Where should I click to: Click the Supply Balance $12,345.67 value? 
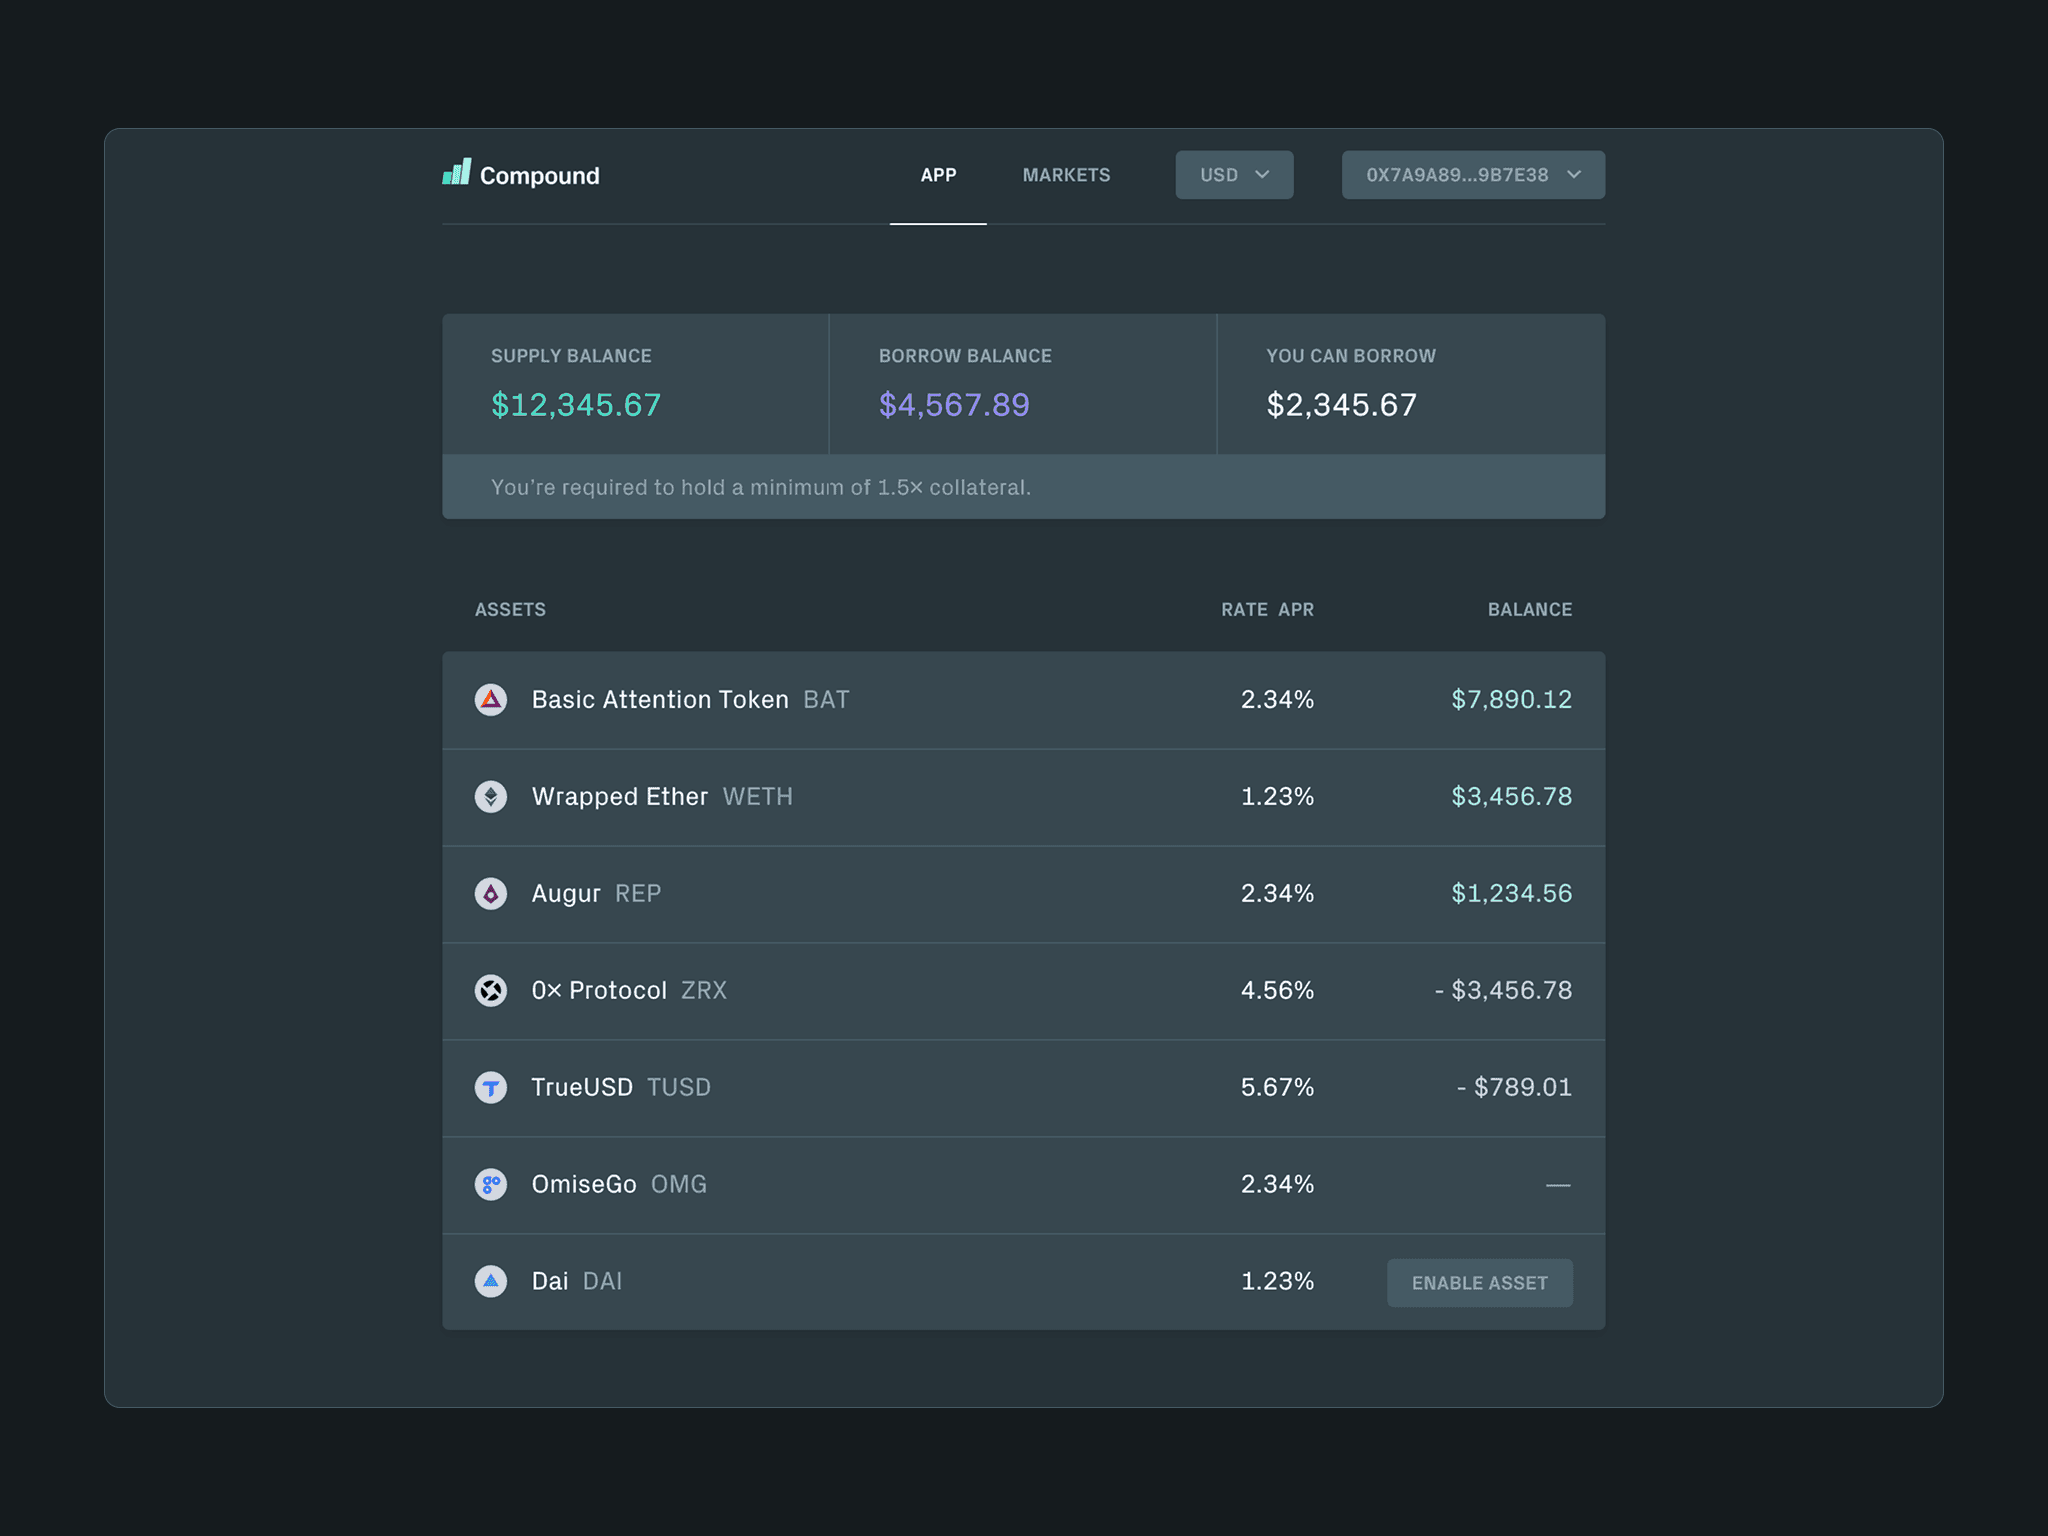point(576,405)
